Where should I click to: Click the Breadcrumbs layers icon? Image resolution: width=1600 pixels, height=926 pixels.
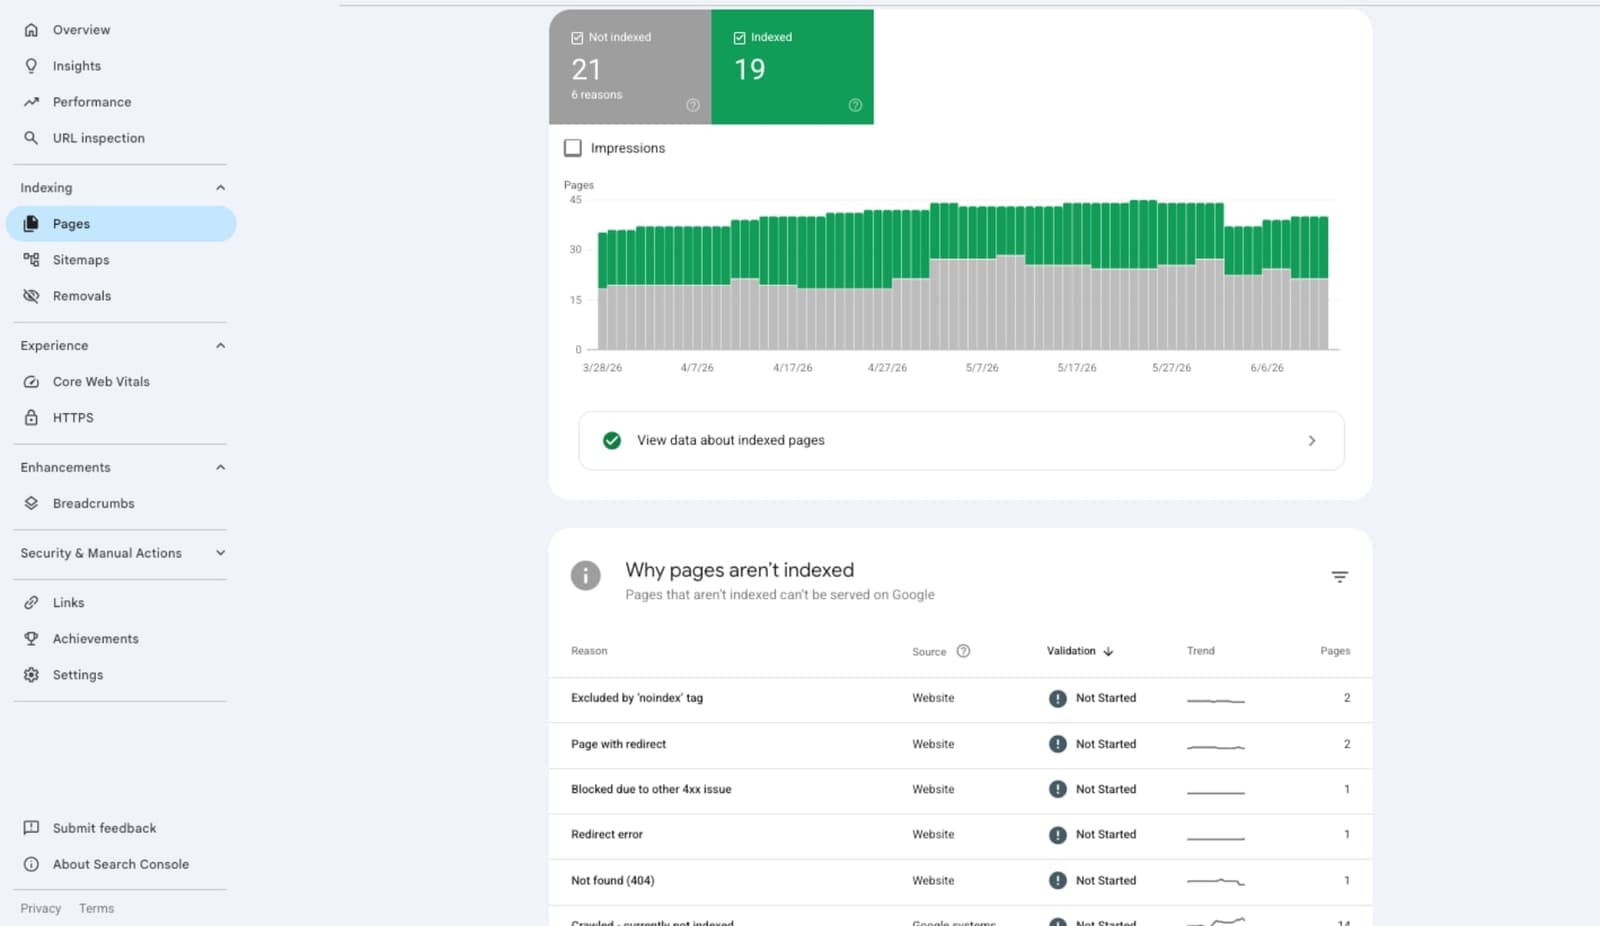[31, 504]
